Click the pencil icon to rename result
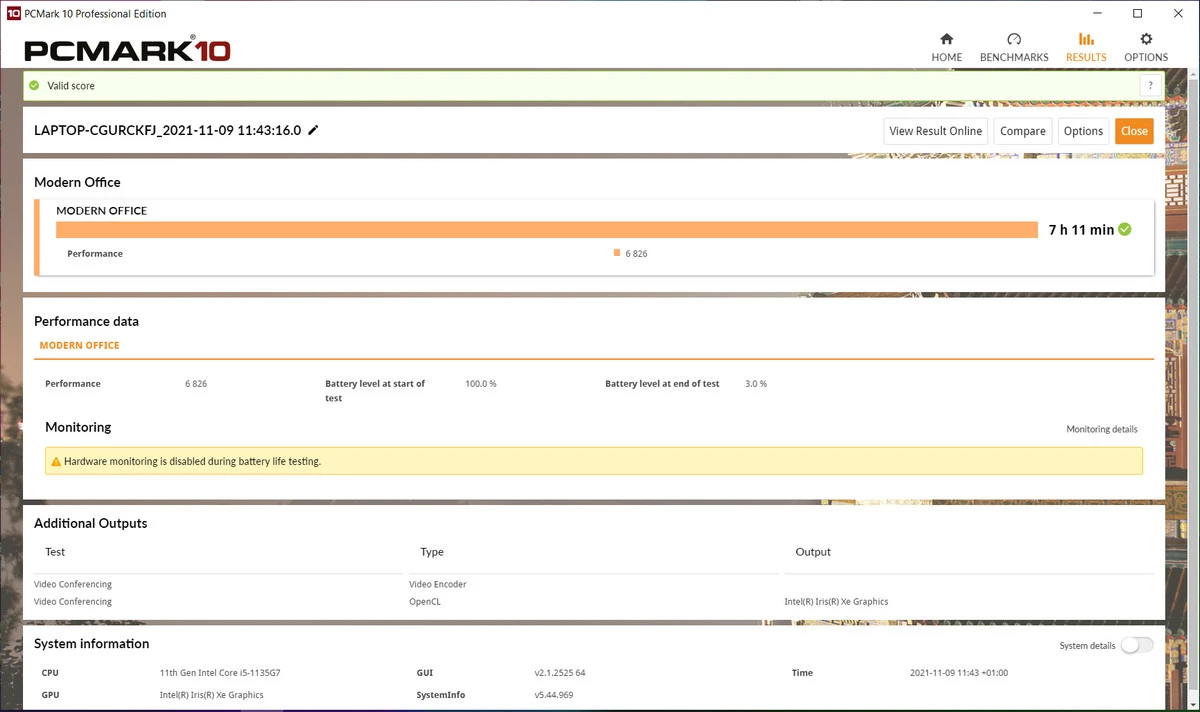Viewport: 1200px width, 712px height. 314,130
